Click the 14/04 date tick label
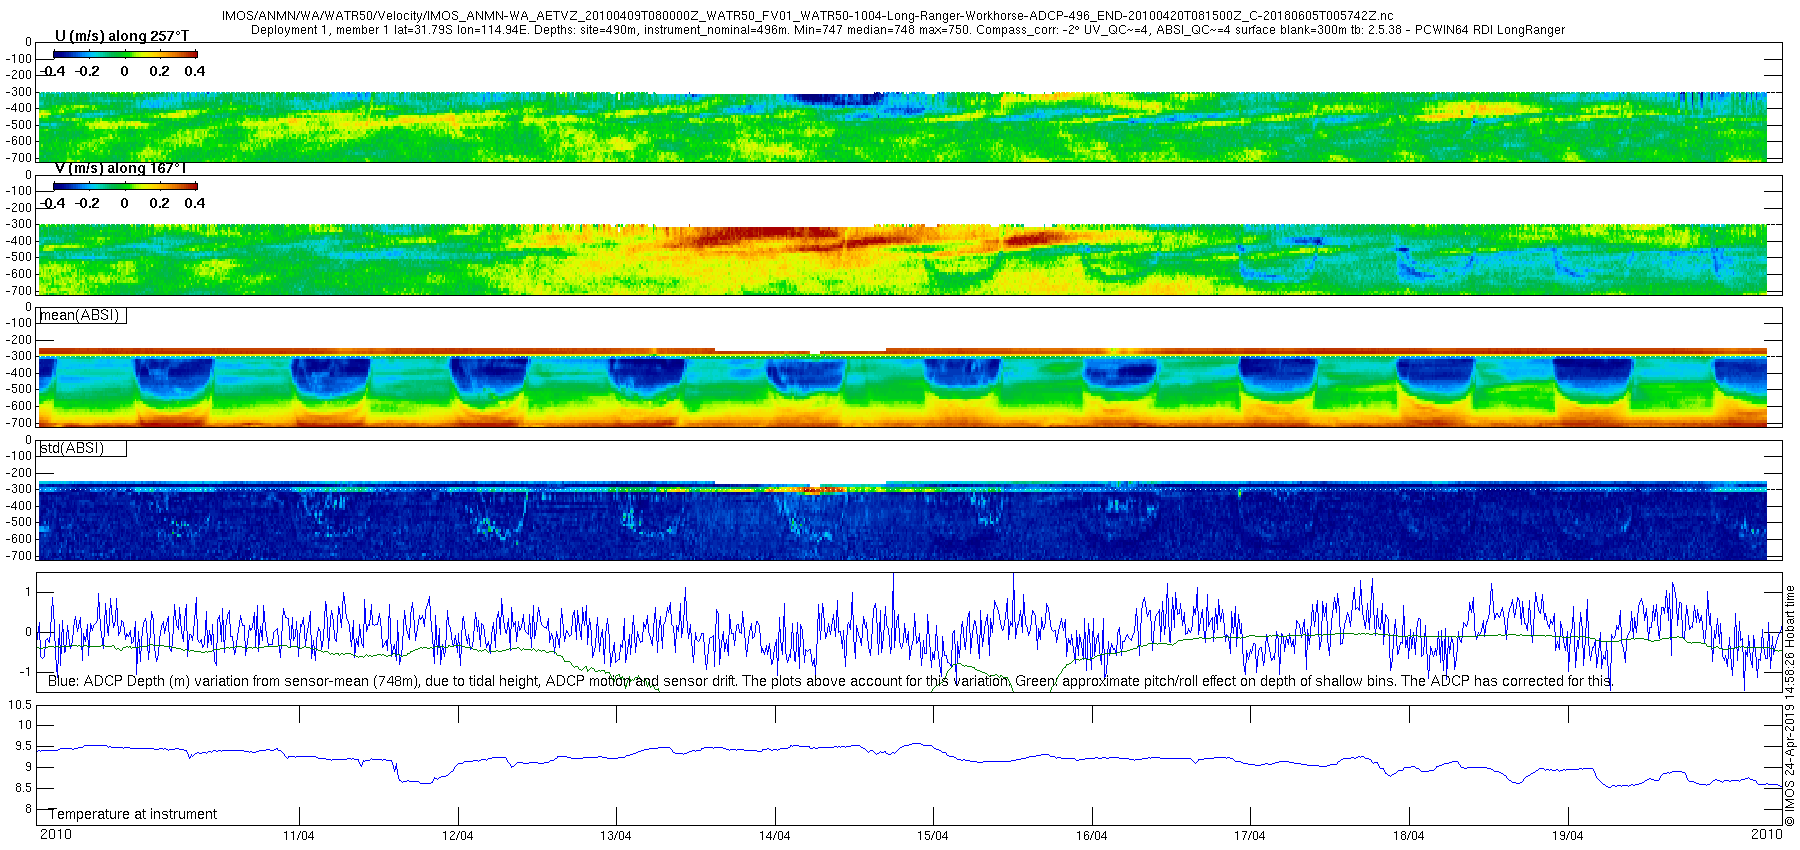Screen dimensions: 1800x850 click(x=774, y=836)
